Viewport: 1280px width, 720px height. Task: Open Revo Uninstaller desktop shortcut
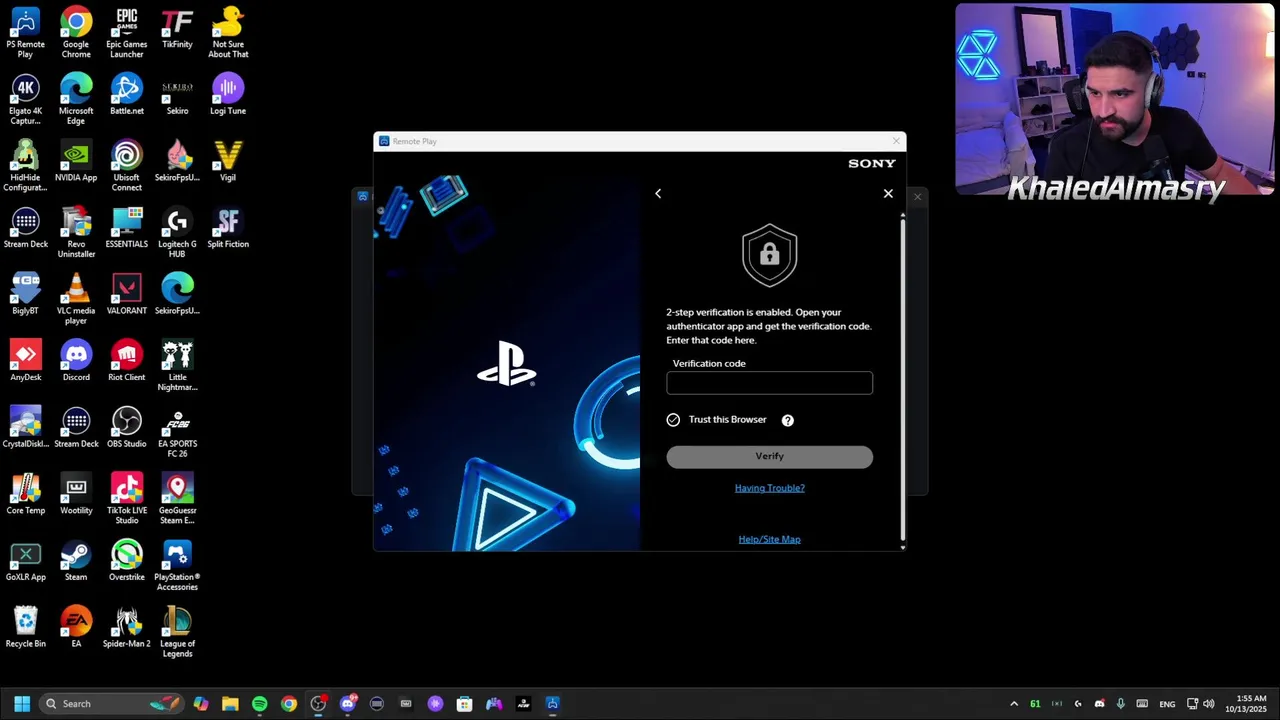[76, 232]
